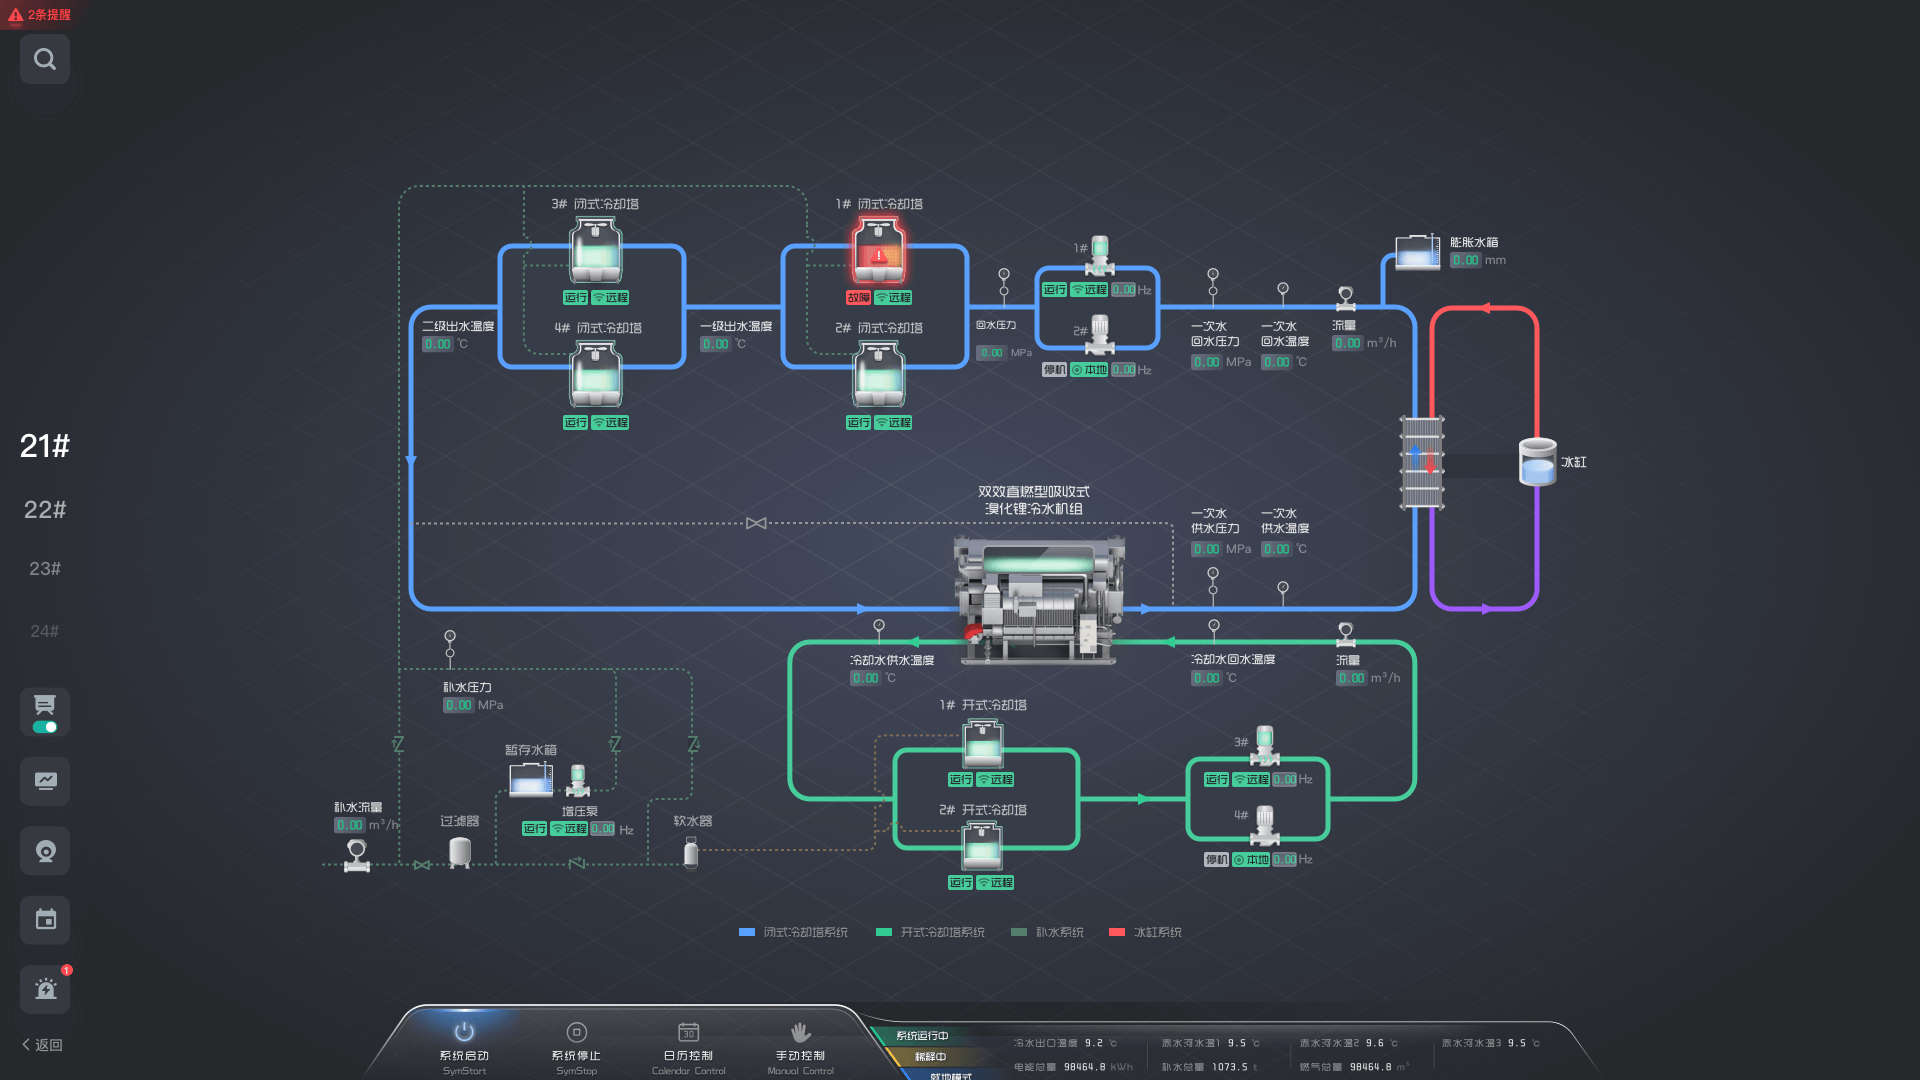Click the 膨胀水箱 expansion tank icon
This screenshot has width=1920, height=1080.
(1417, 252)
